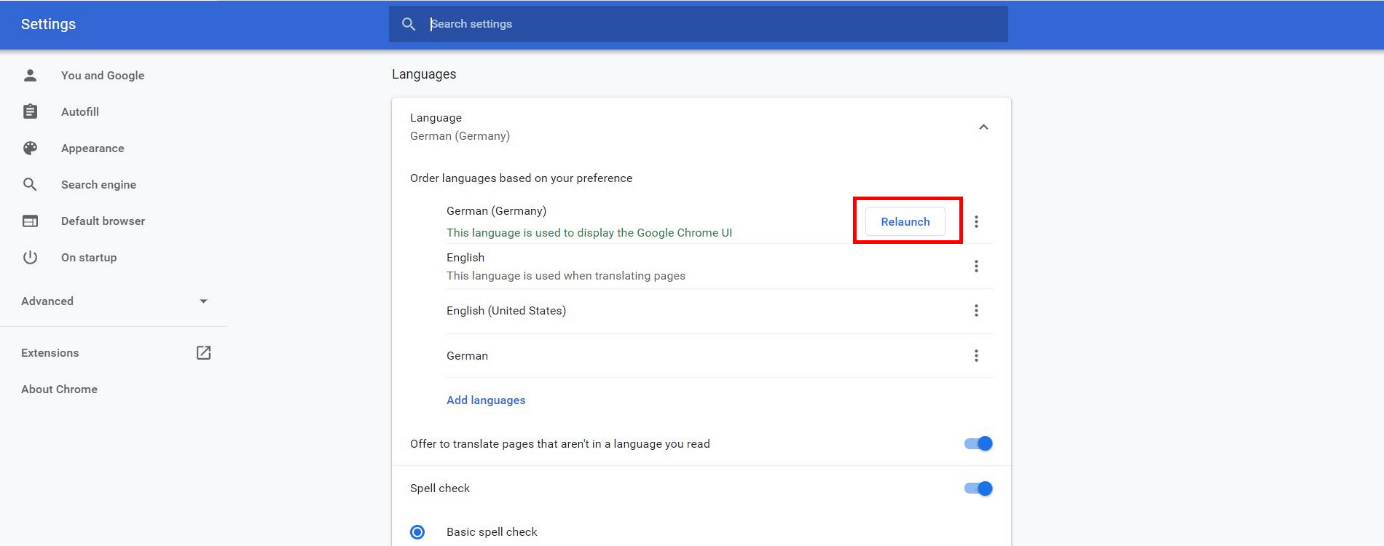Click the Languages section heading
This screenshot has height=546, width=1384.
(x=424, y=74)
